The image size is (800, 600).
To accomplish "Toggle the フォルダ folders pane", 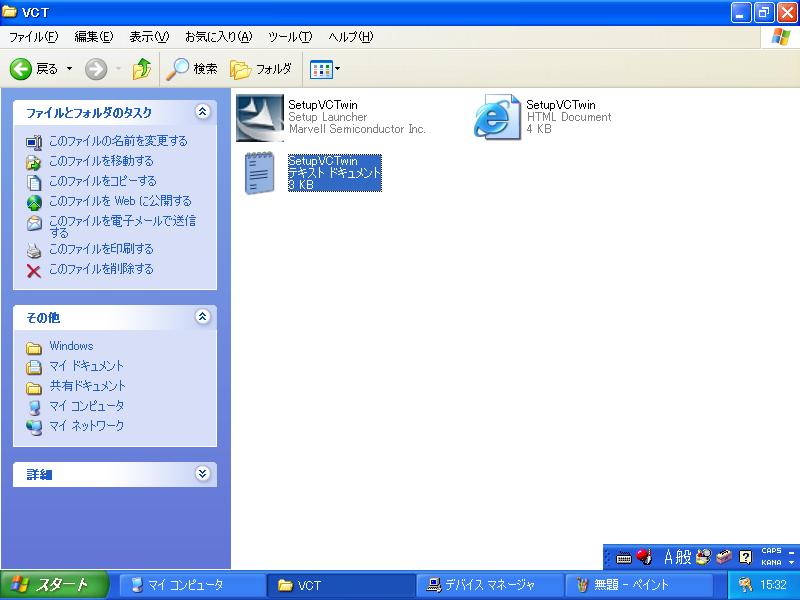I will pyautogui.click(x=261, y=69).
